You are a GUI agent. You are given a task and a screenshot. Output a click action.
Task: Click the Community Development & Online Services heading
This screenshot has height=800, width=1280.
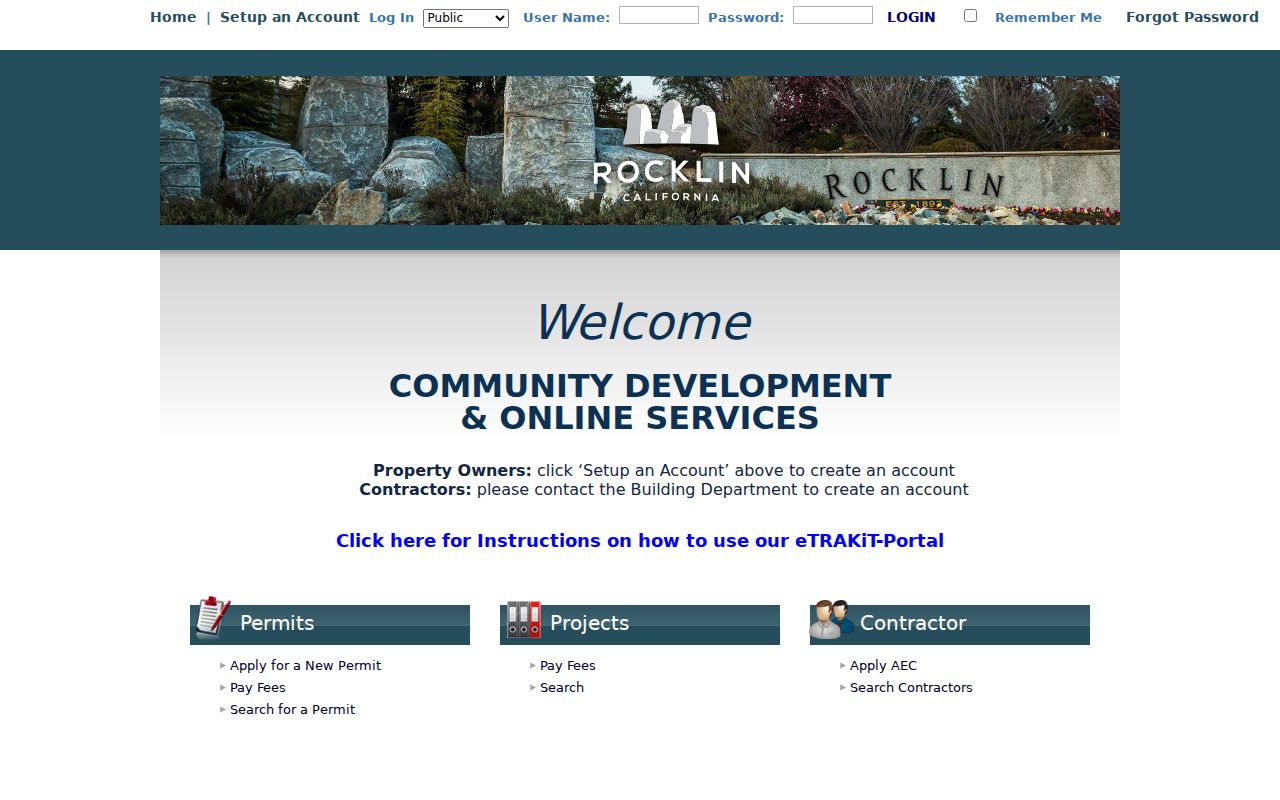pyautogui.click(x=640, y=402)
